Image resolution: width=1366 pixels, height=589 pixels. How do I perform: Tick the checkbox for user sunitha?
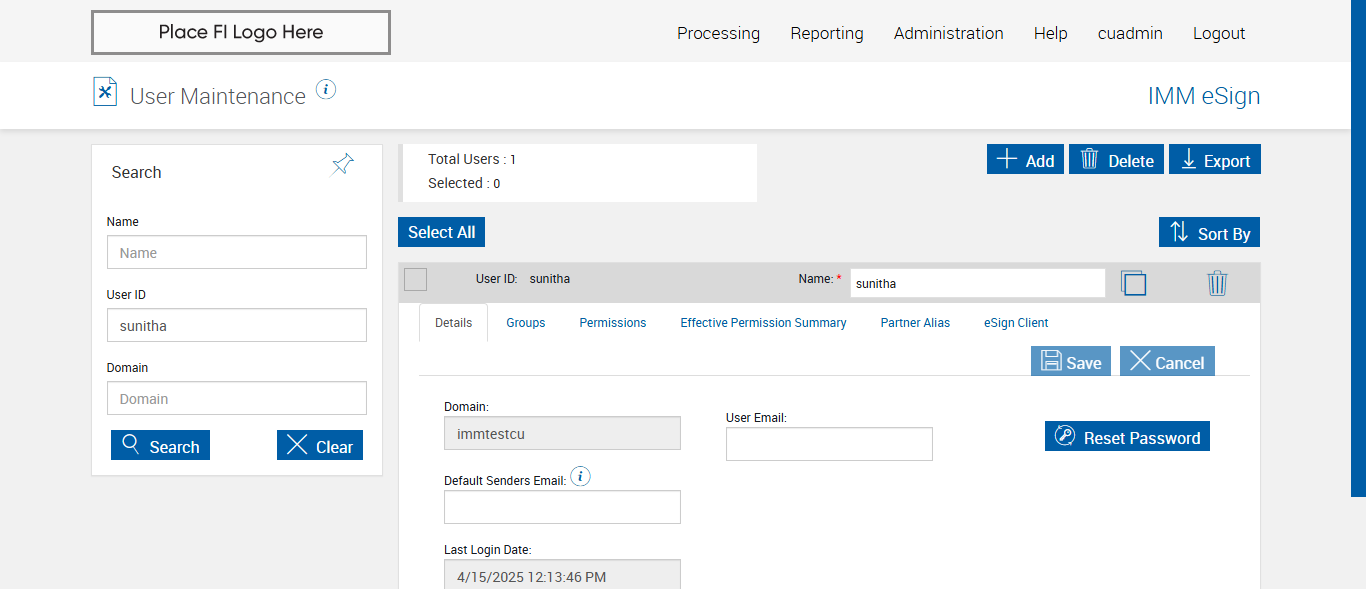pos(416,280)
